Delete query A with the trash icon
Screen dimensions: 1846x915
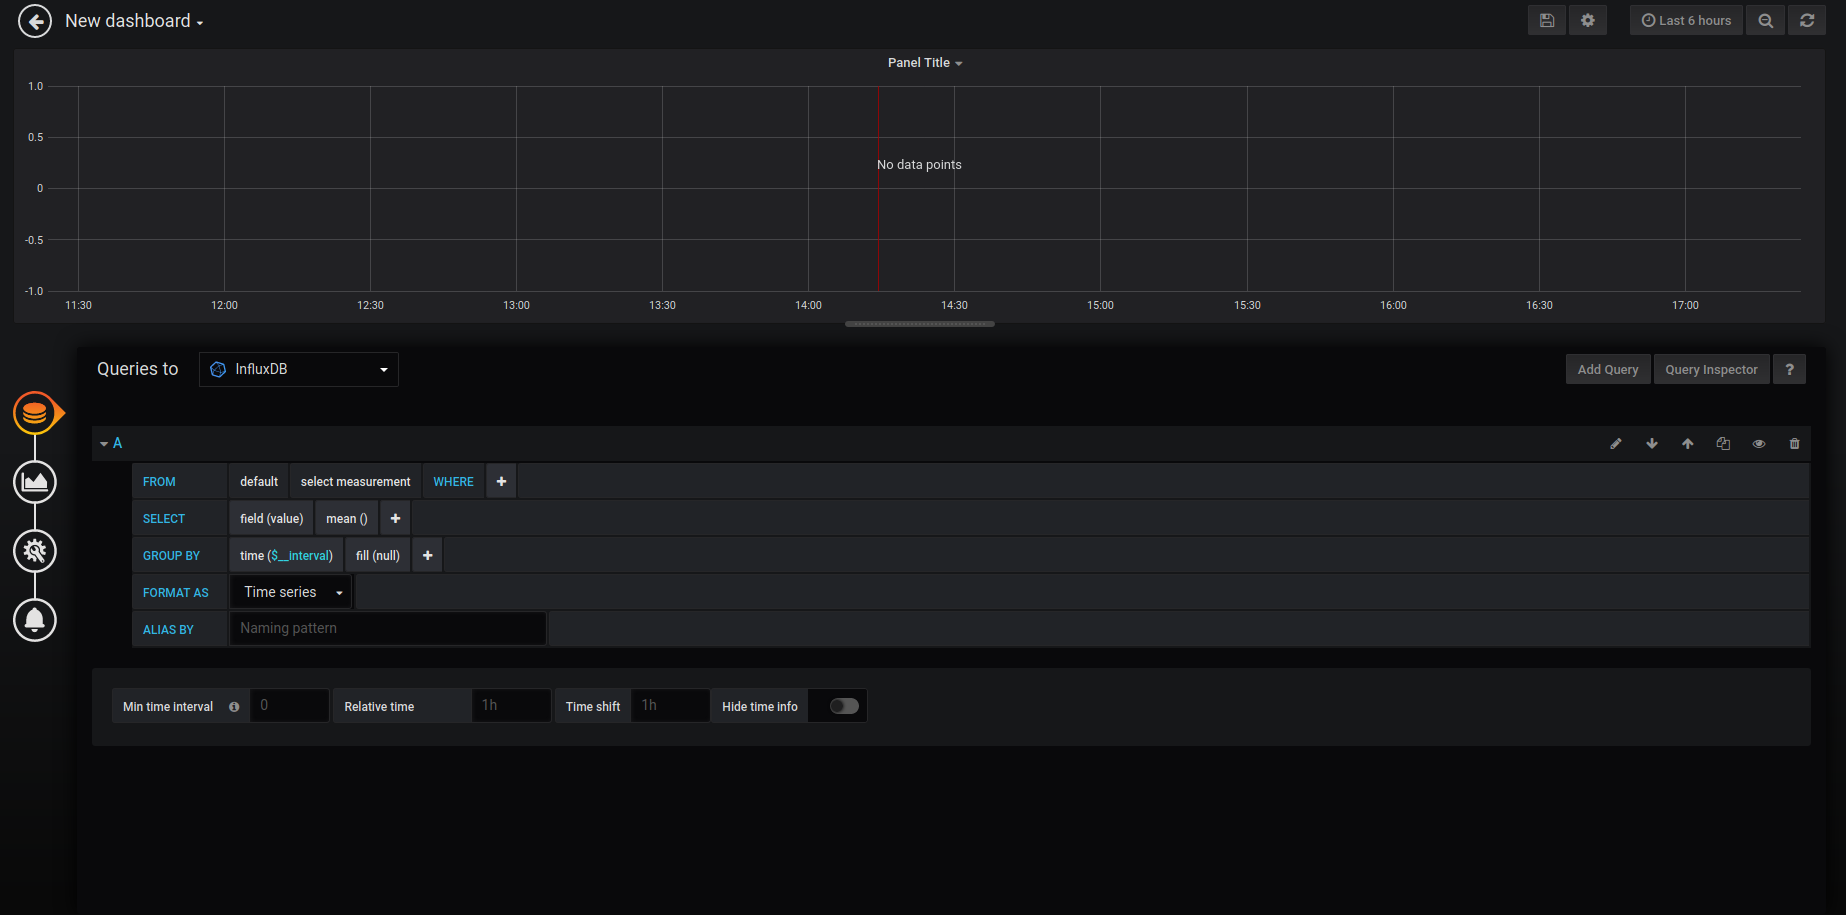[x=1794, y=444]
